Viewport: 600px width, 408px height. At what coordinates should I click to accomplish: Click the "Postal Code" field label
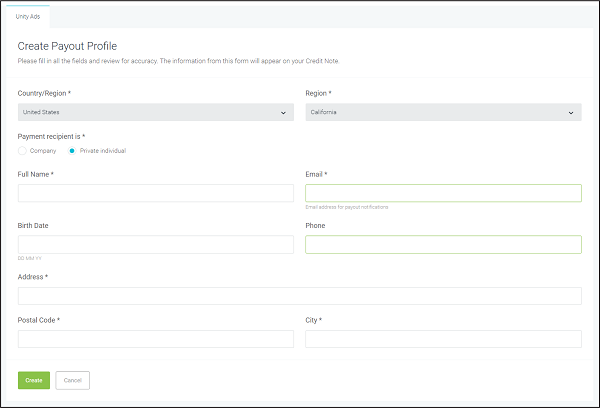click(39, 320)
